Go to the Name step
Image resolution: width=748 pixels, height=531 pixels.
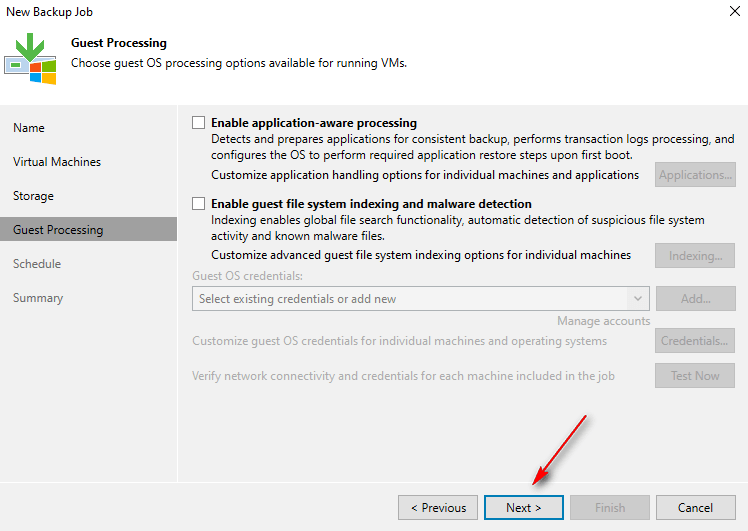[x=29, y=128]
